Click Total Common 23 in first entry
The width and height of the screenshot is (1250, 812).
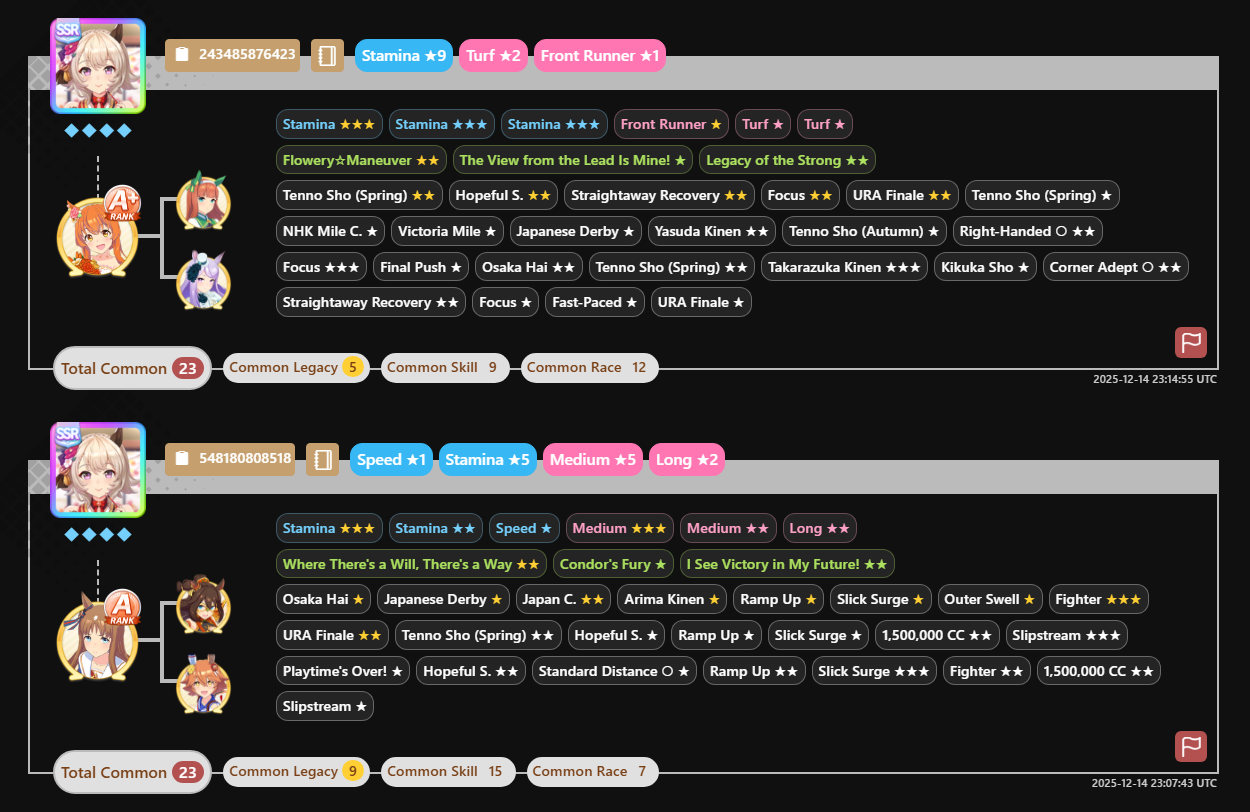(132, 368)
